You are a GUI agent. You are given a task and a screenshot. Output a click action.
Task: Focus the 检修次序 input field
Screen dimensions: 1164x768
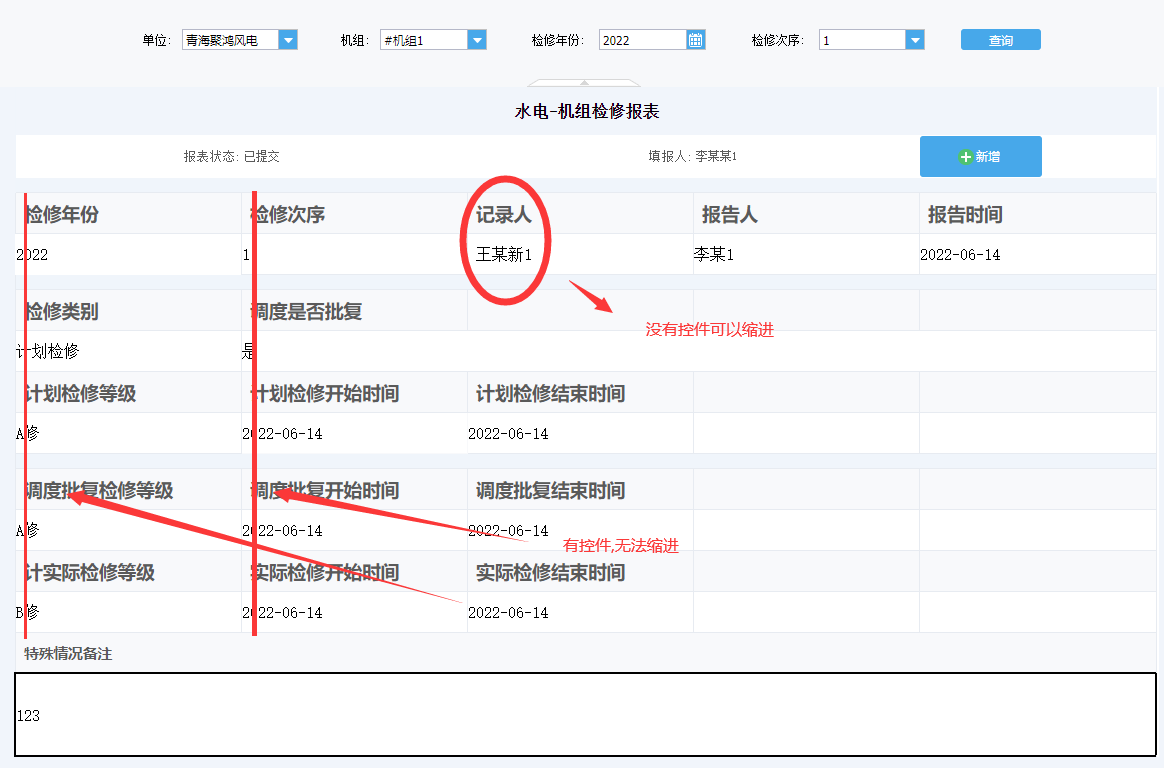863,40
